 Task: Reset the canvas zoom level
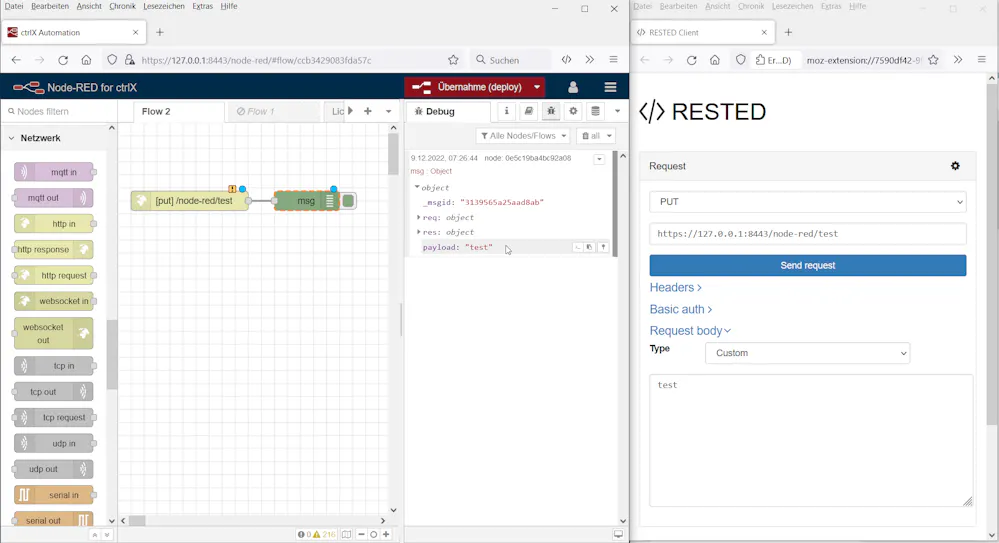(373, 534)
